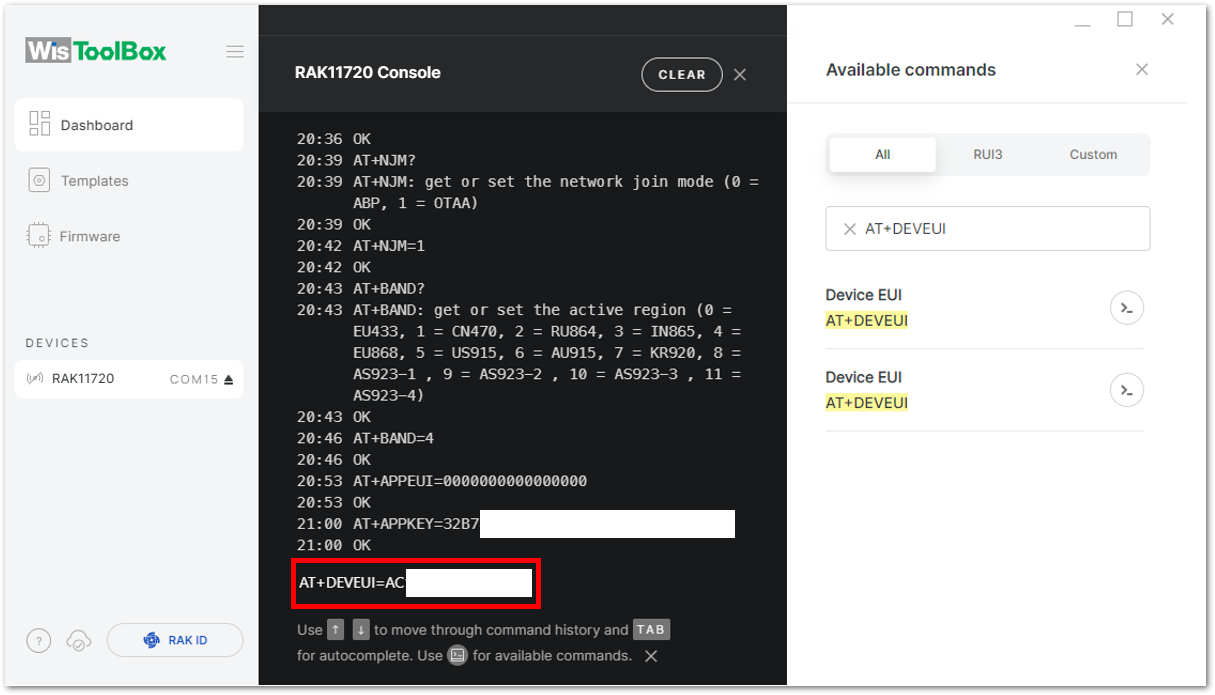Eject the RAK11720 device on COM15

coord(228,379)
